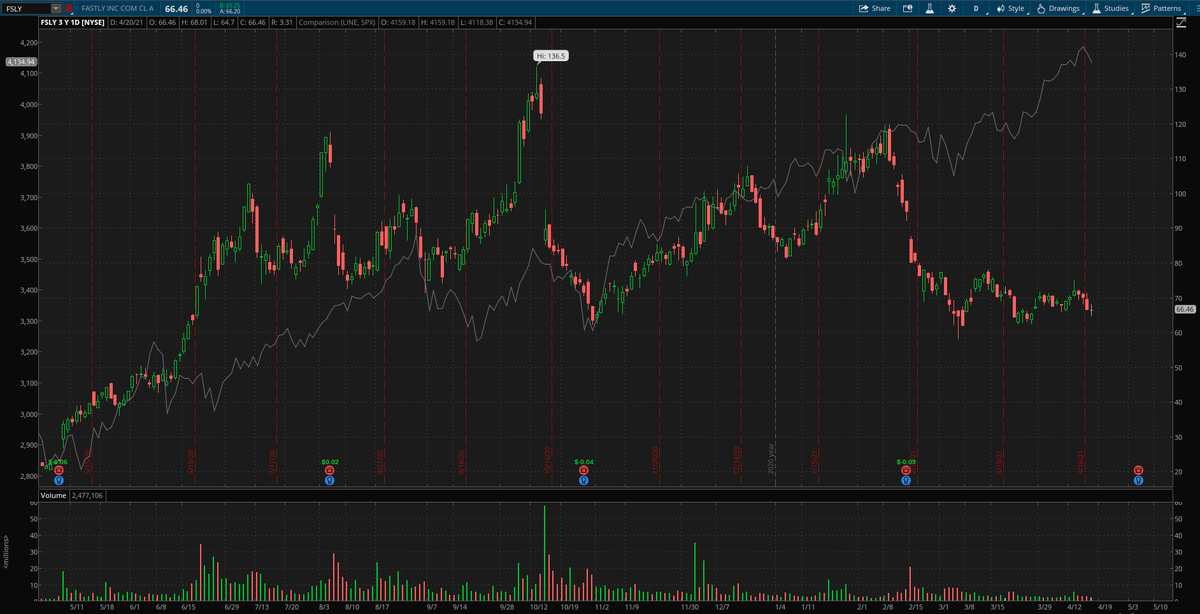Click the volume value 2,477,106
The width and height of the screenshot is (1200, 614).
coord(88,495)
